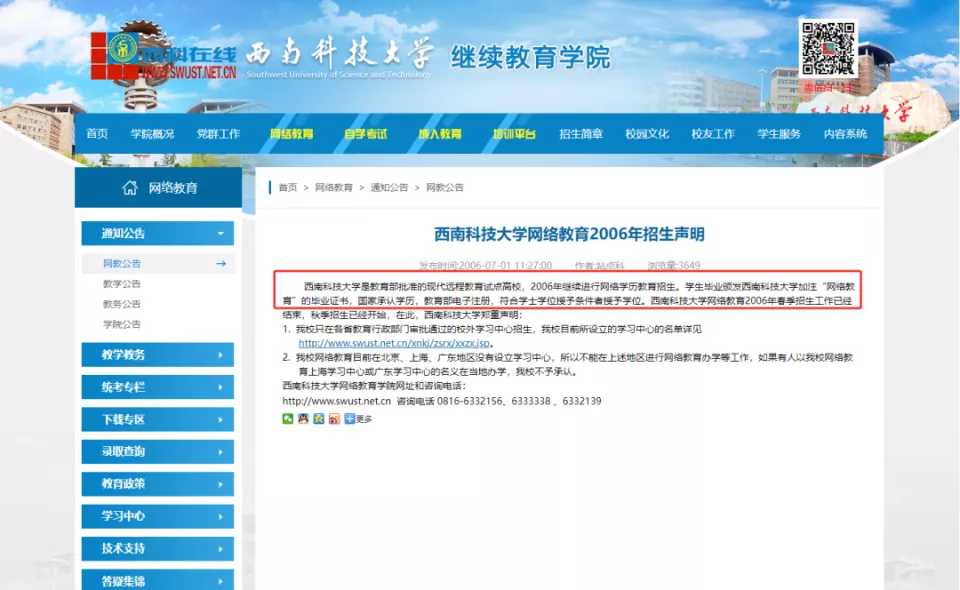
Task: Click the QZone star share icon
Action: (319, 419)
